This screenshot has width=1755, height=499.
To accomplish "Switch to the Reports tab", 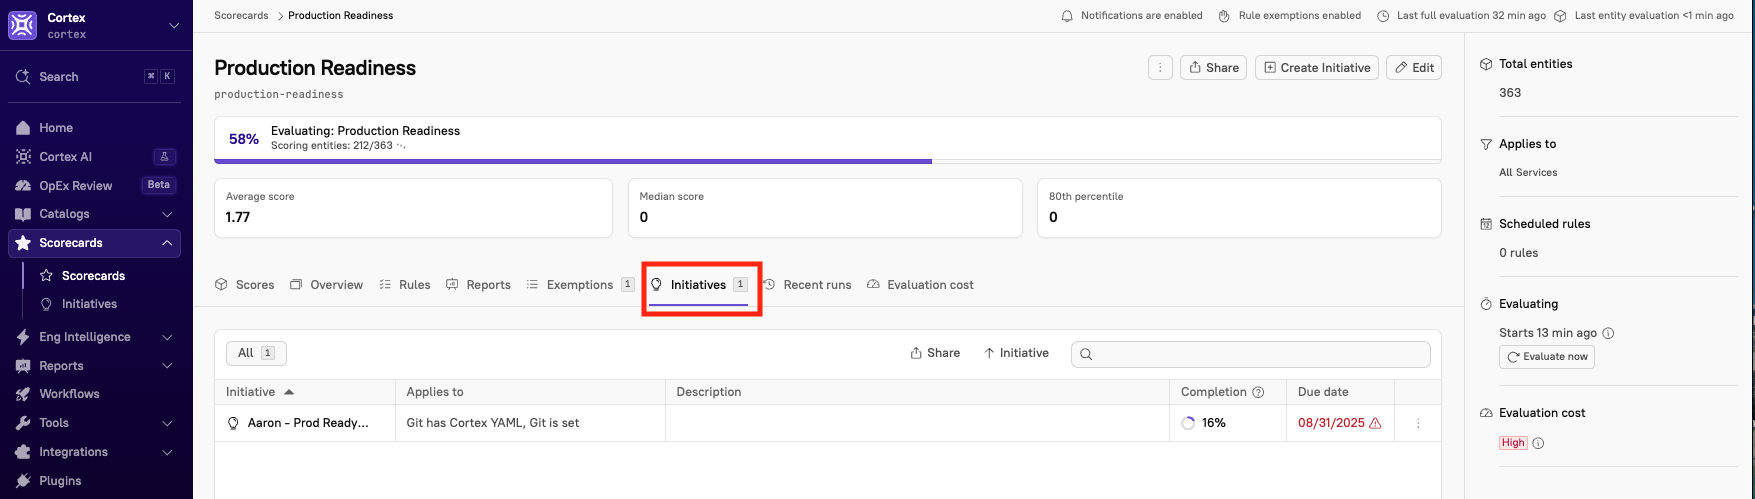I will coord(478,285).
